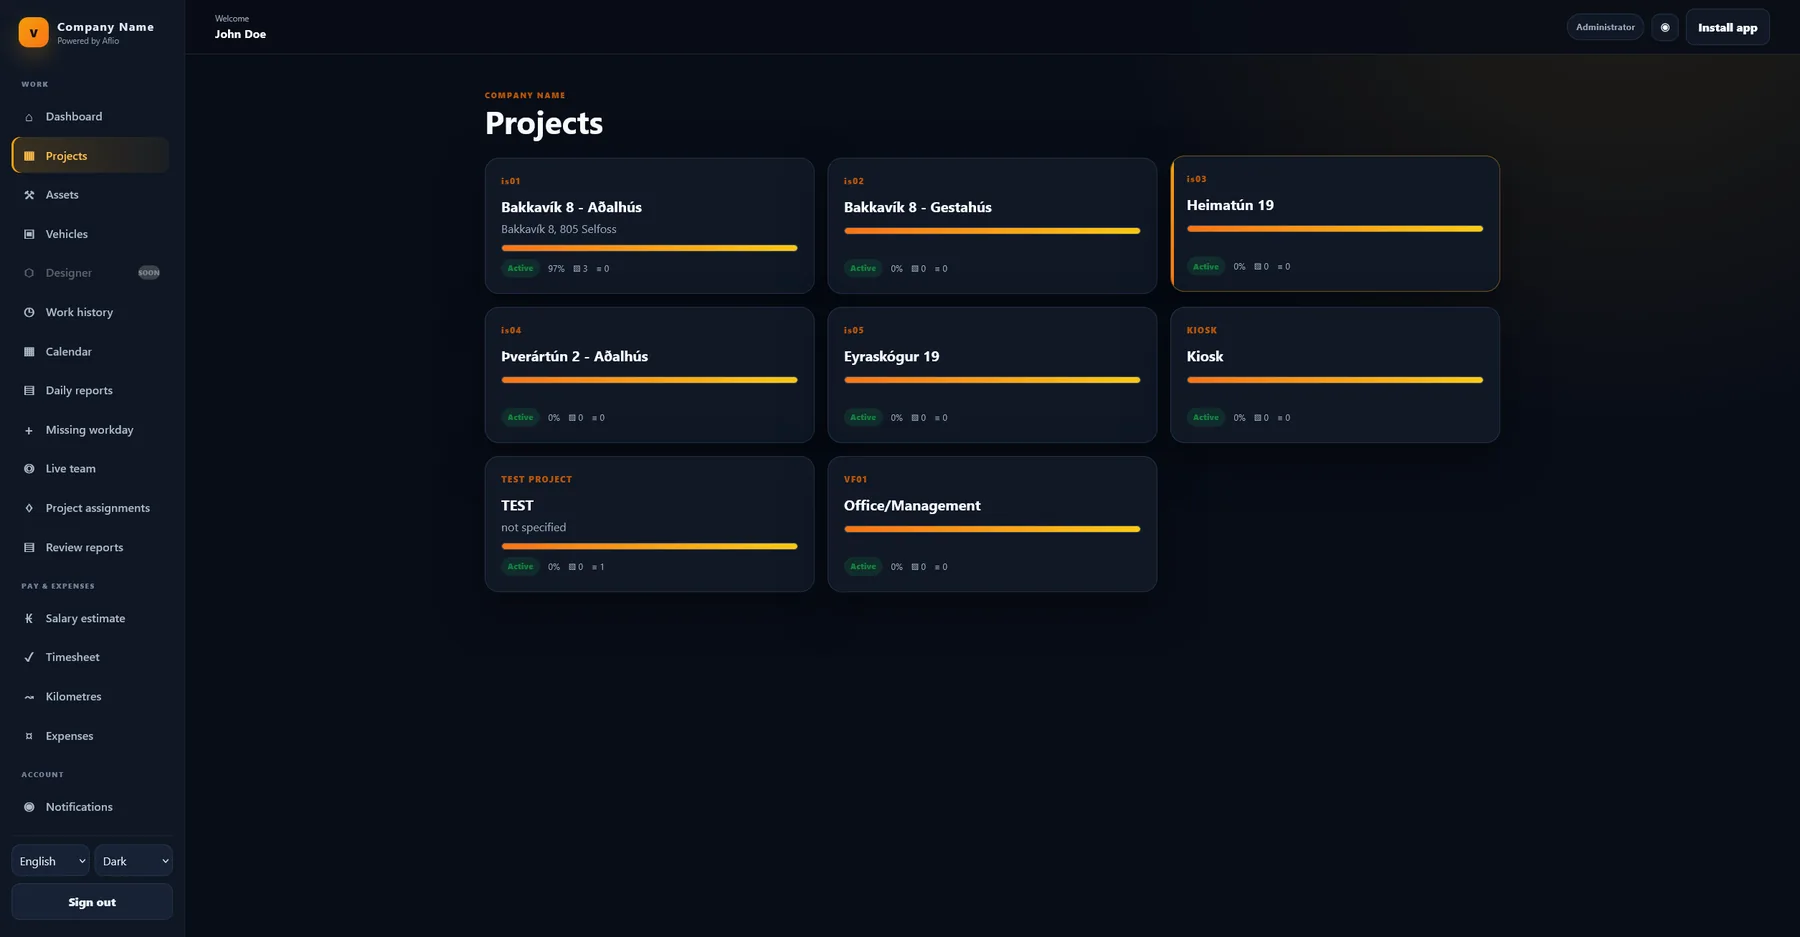Open the Þverártún 2 - Aðalhús card
1800x937 pixels.
pyautogui.click(x=649, y=375)
